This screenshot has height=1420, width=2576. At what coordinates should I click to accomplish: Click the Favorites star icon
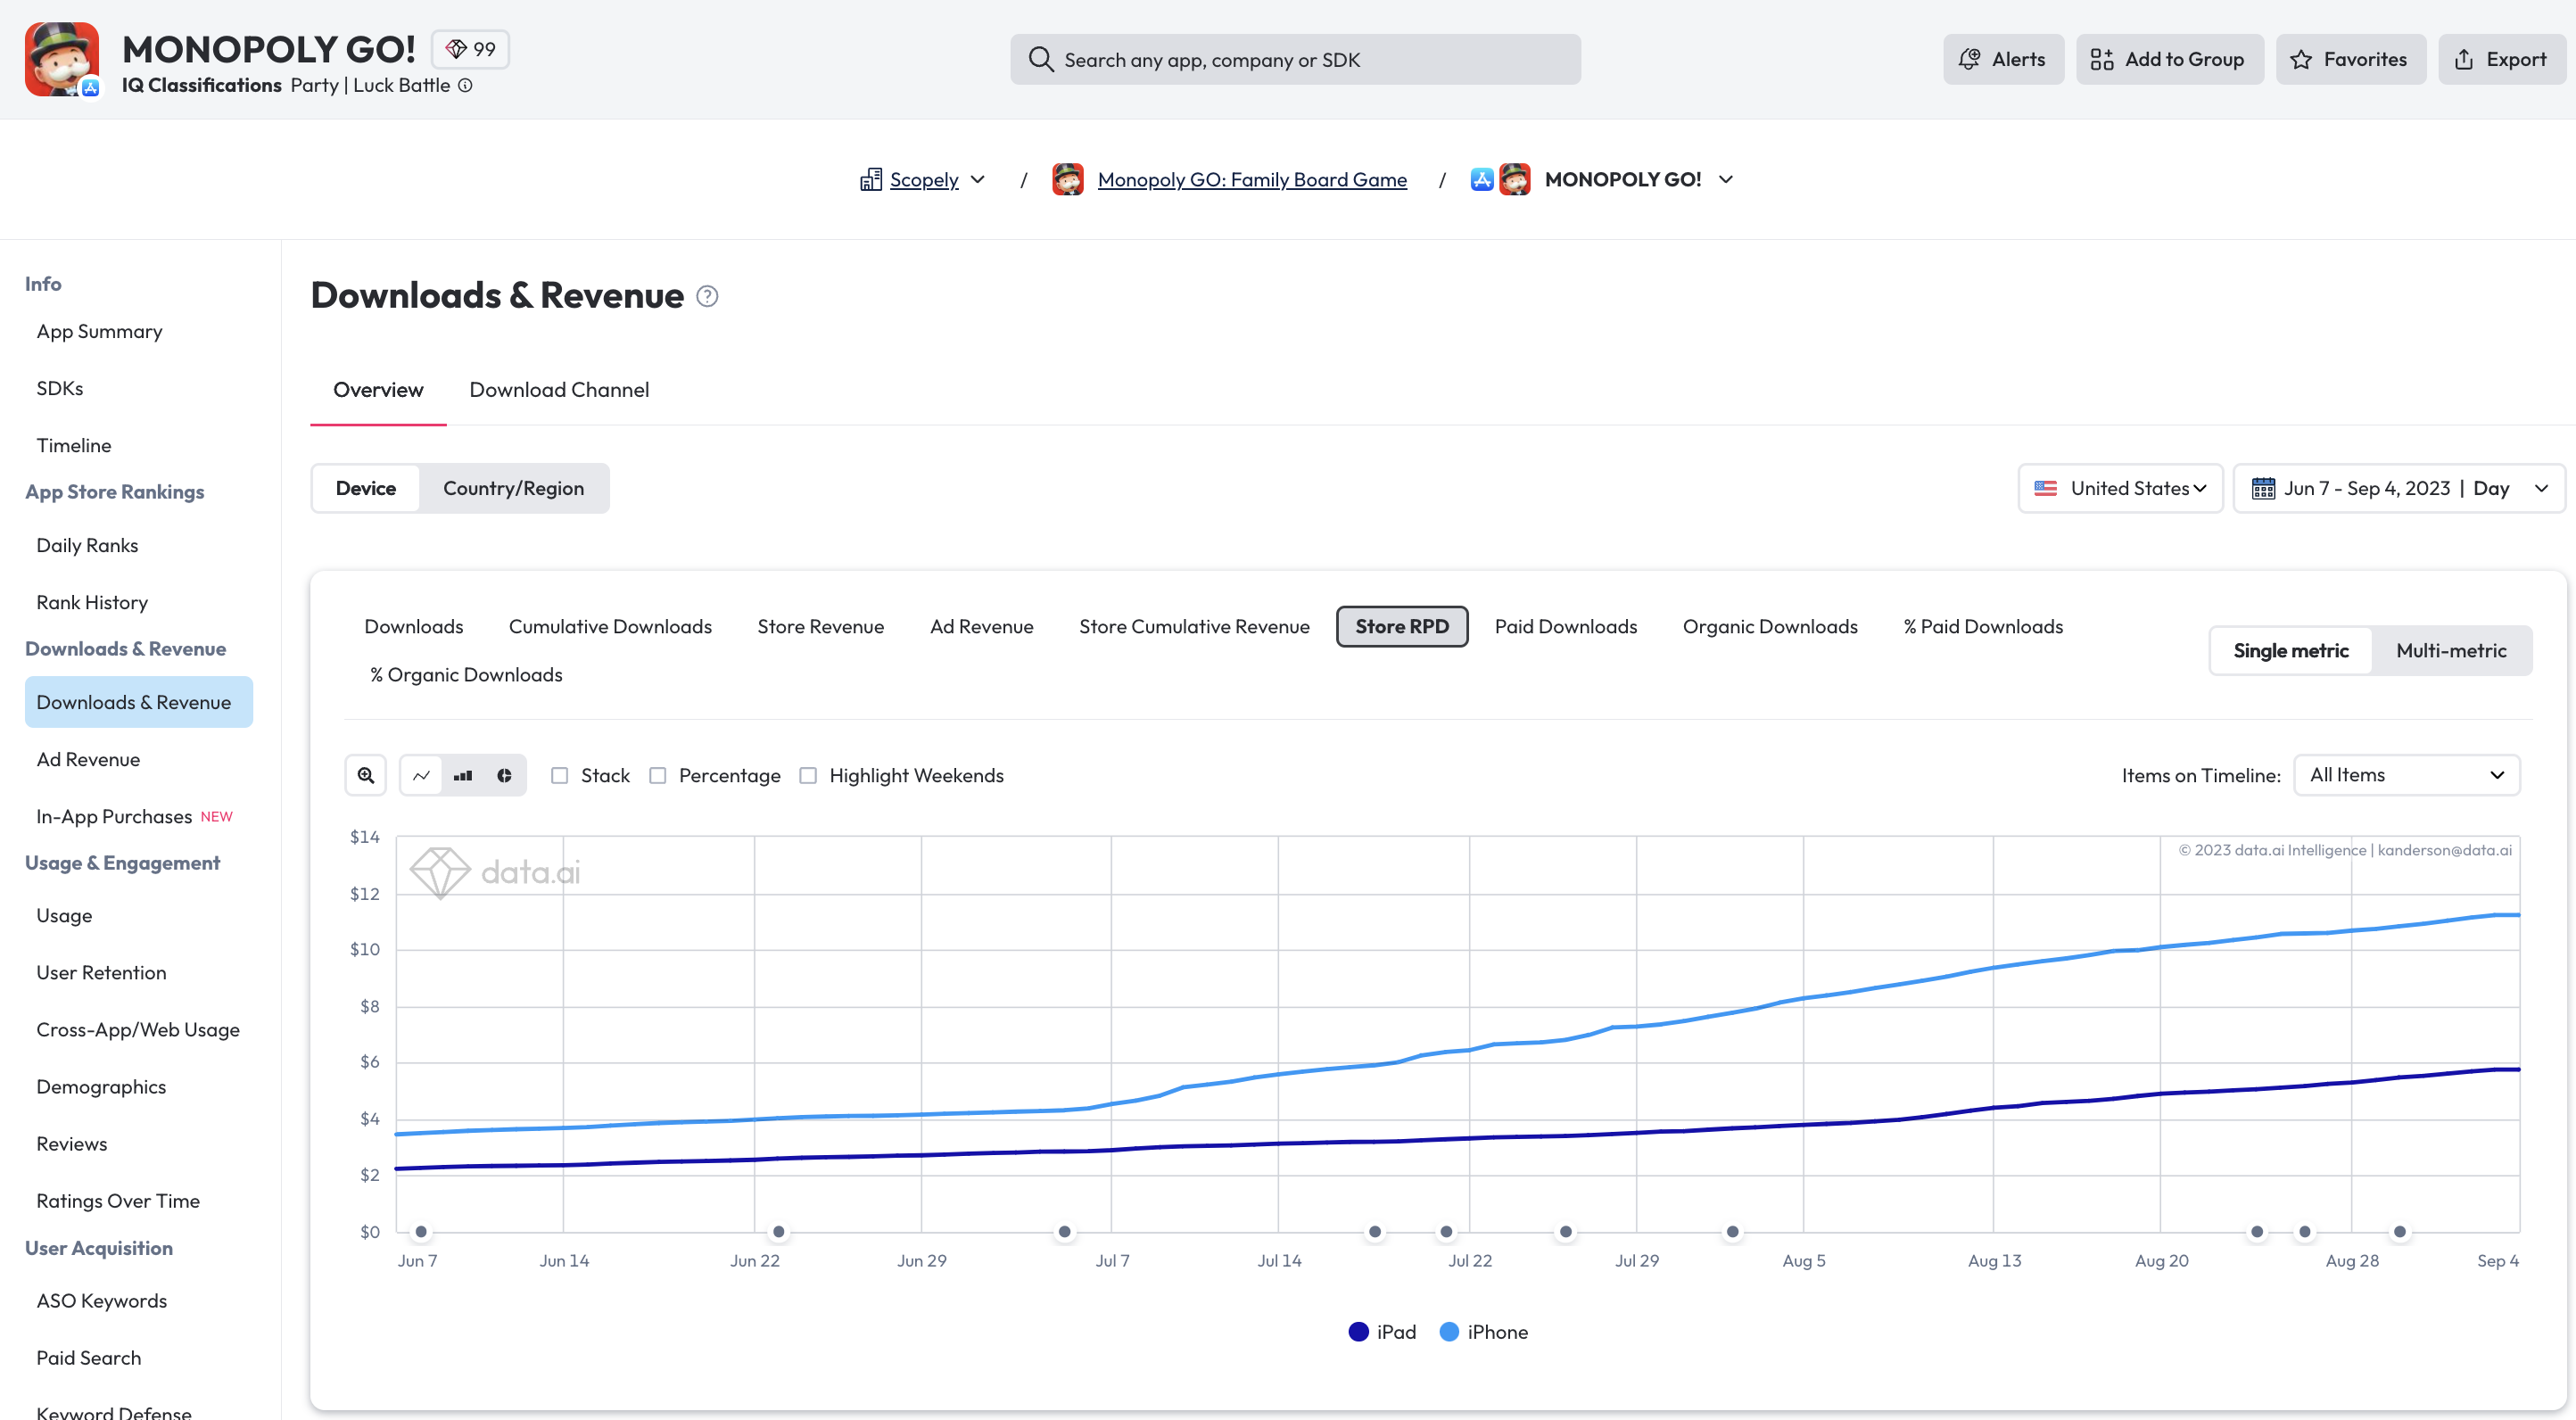pyautogui.click(x=2301, y=59)
